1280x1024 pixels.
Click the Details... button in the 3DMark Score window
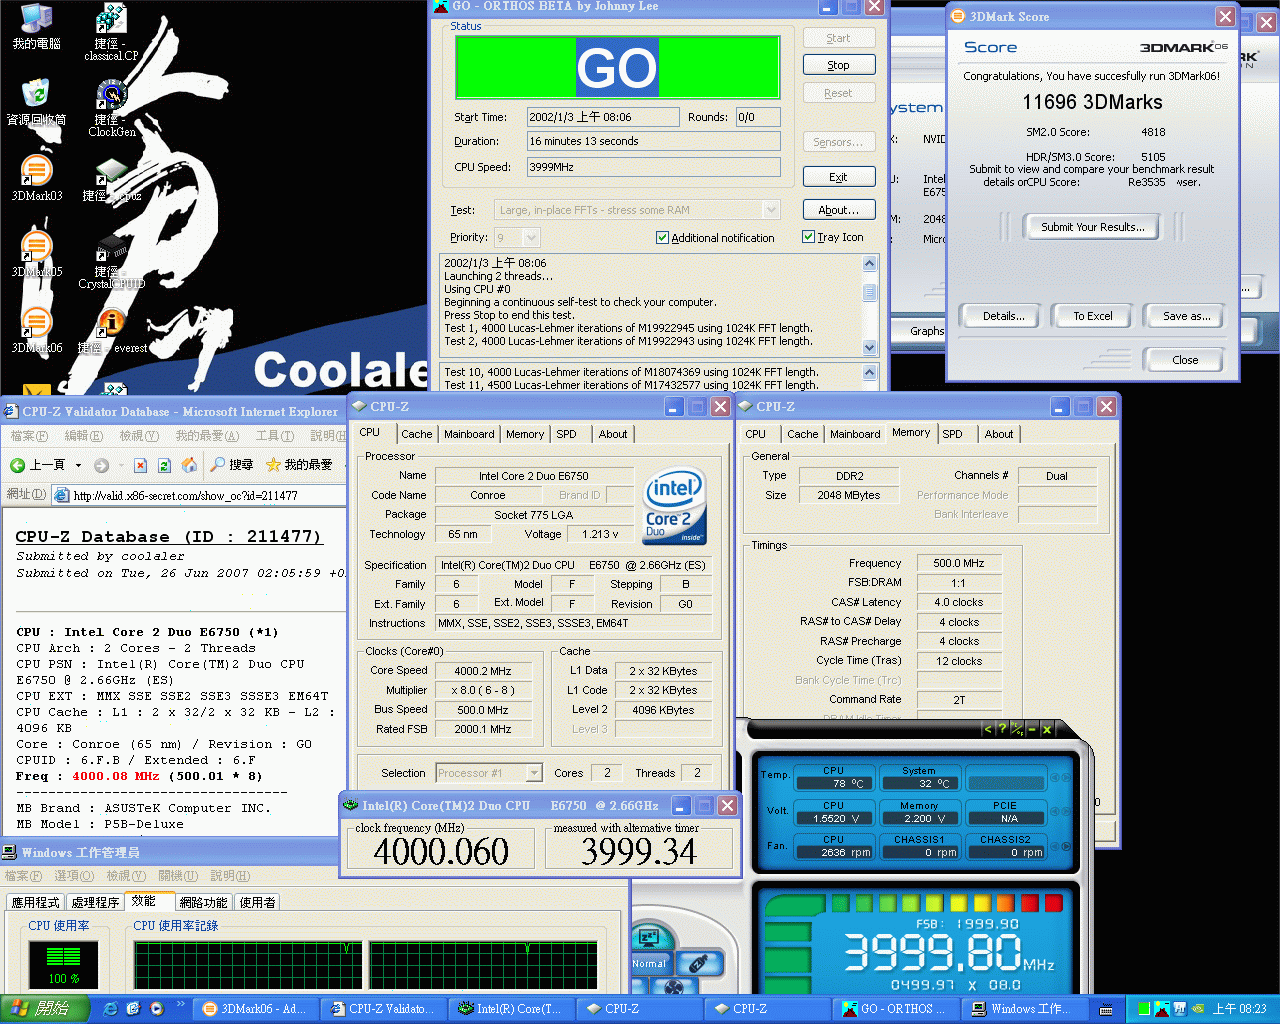(1002, 316)
